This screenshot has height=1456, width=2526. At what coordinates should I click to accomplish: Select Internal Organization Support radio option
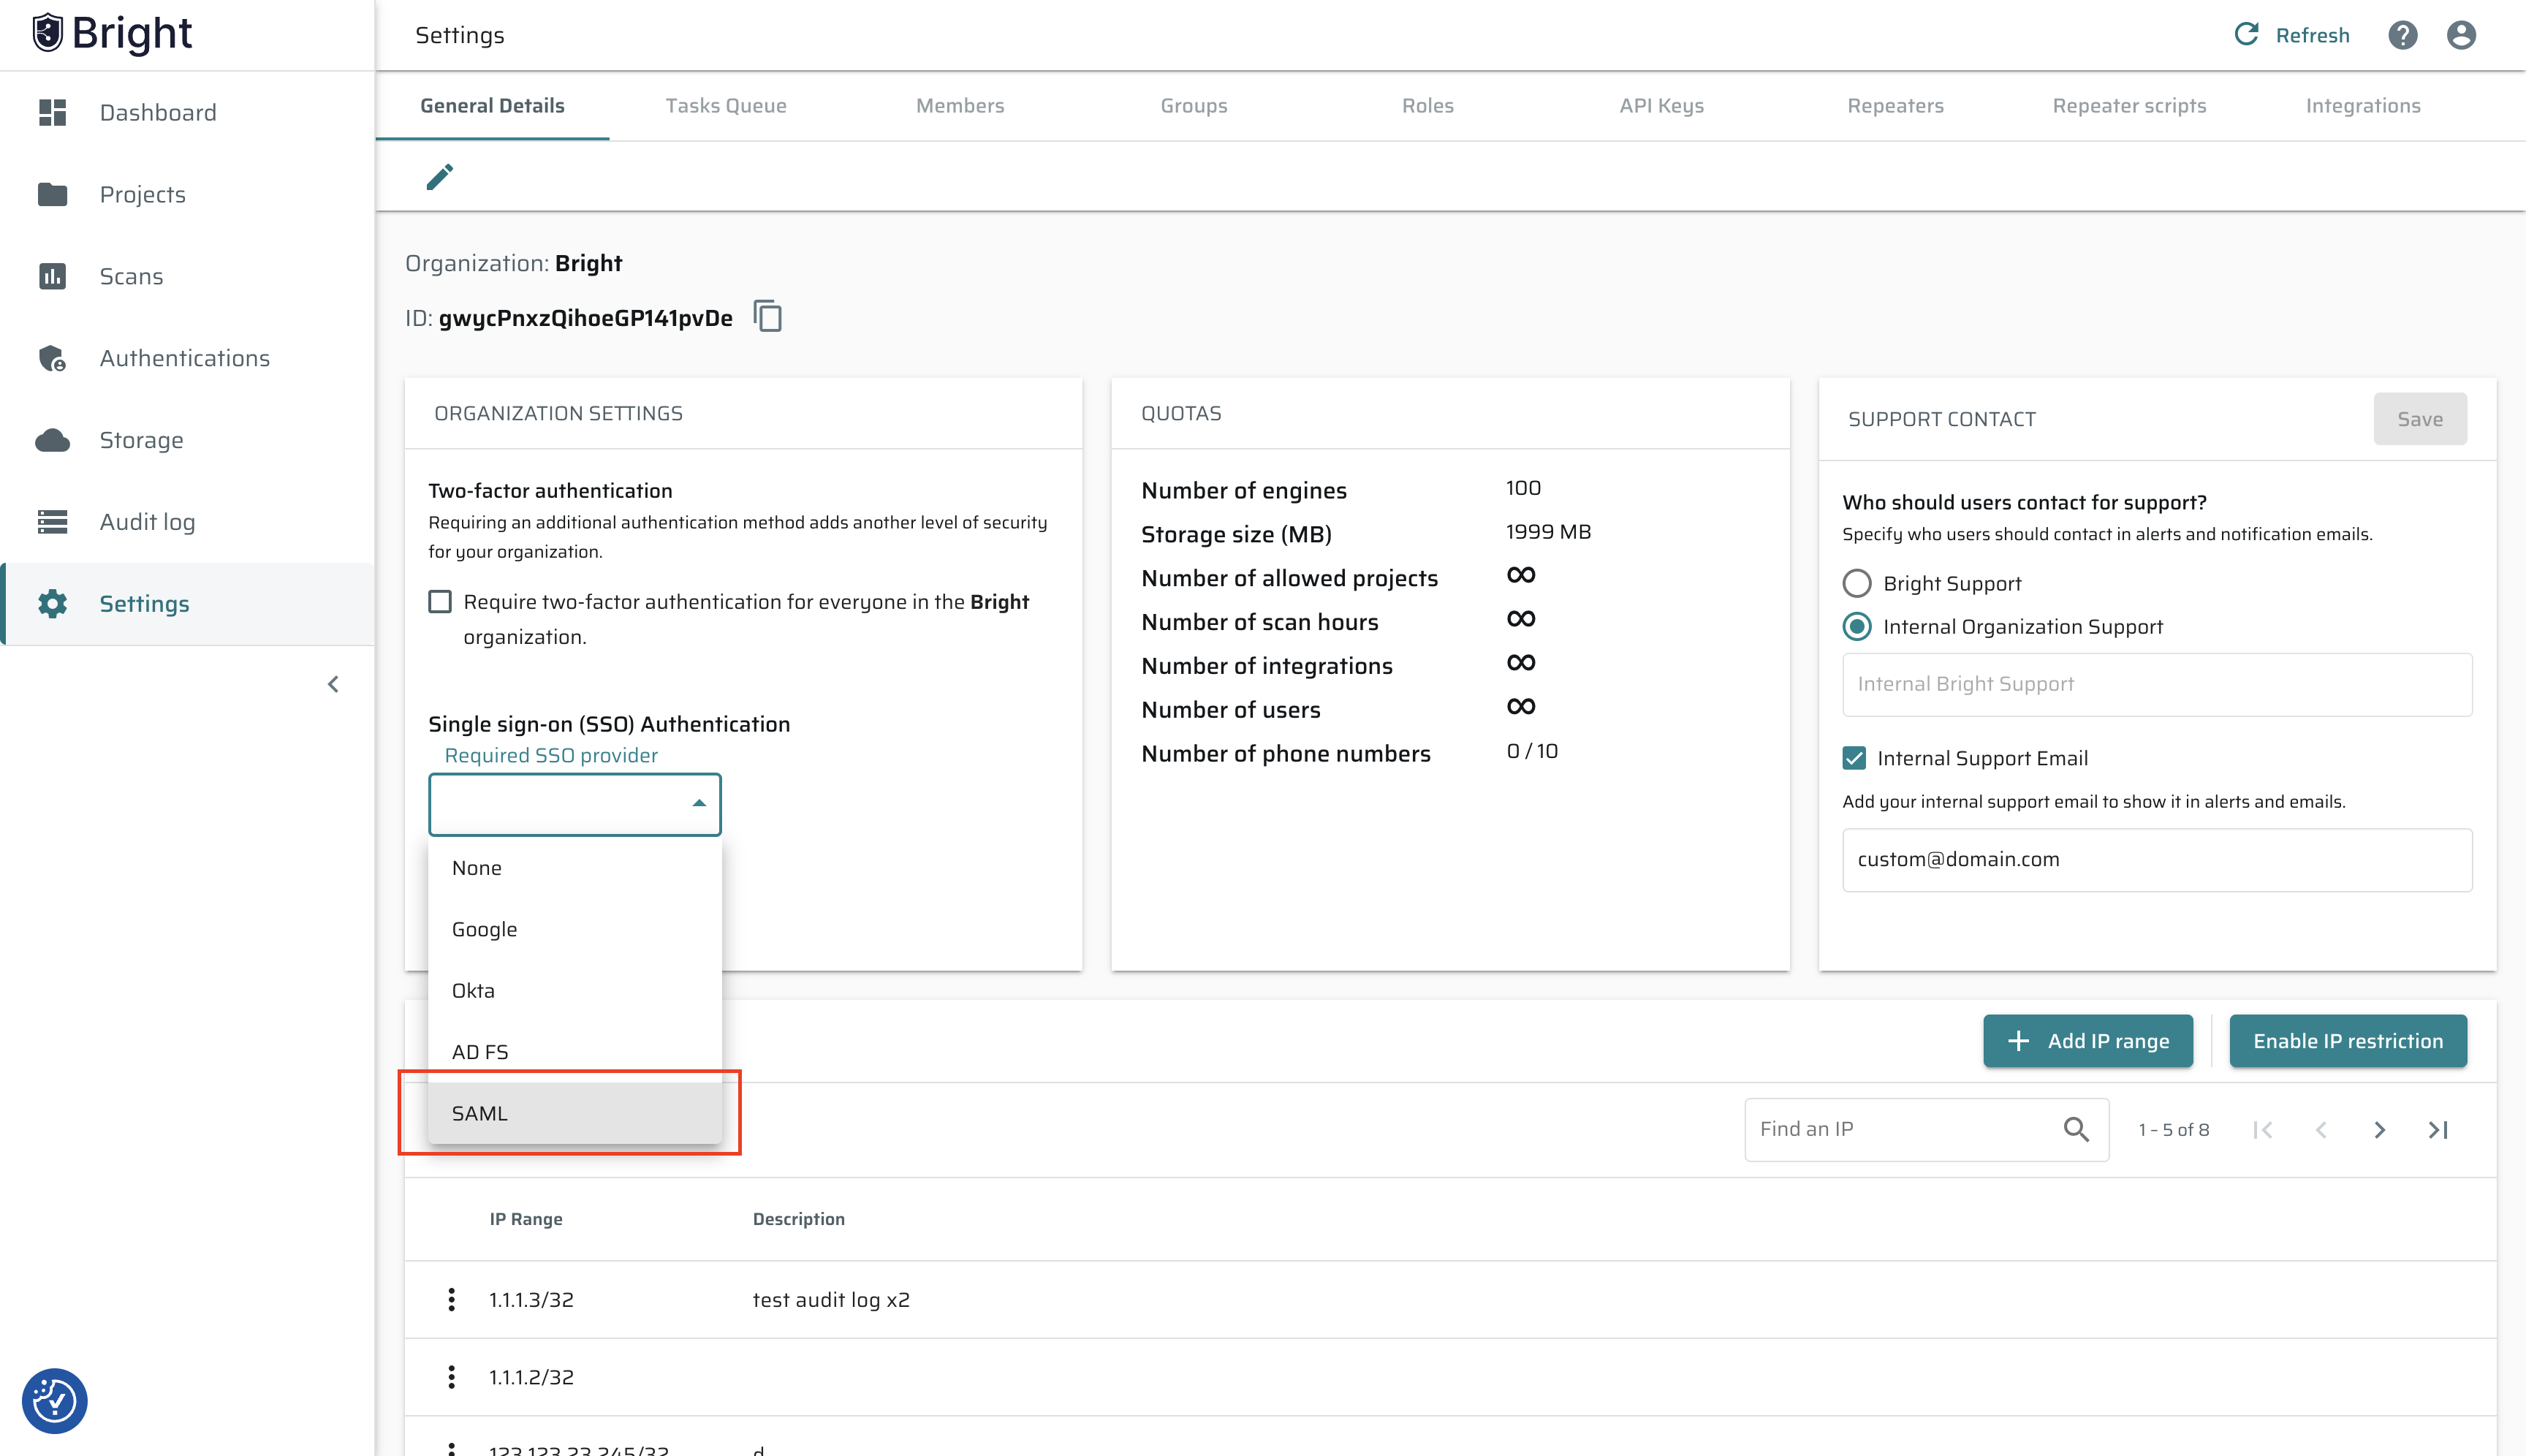[x=1857, y=626]
